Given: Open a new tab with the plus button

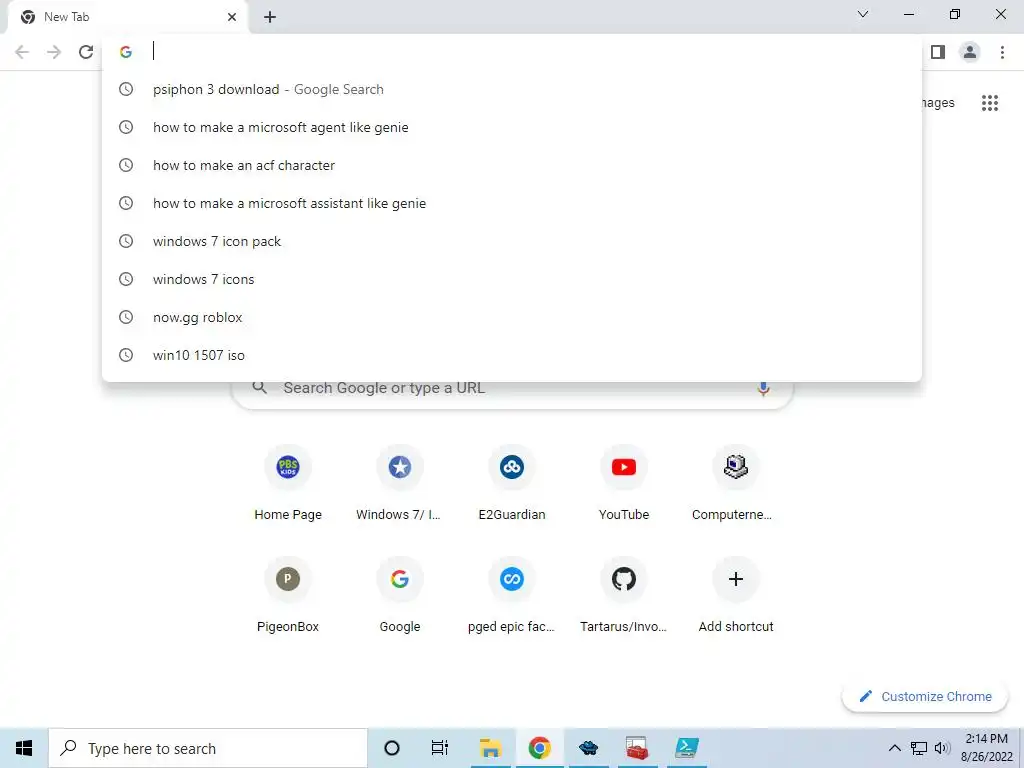Looking at the screenshot, I should pos(270,17).
